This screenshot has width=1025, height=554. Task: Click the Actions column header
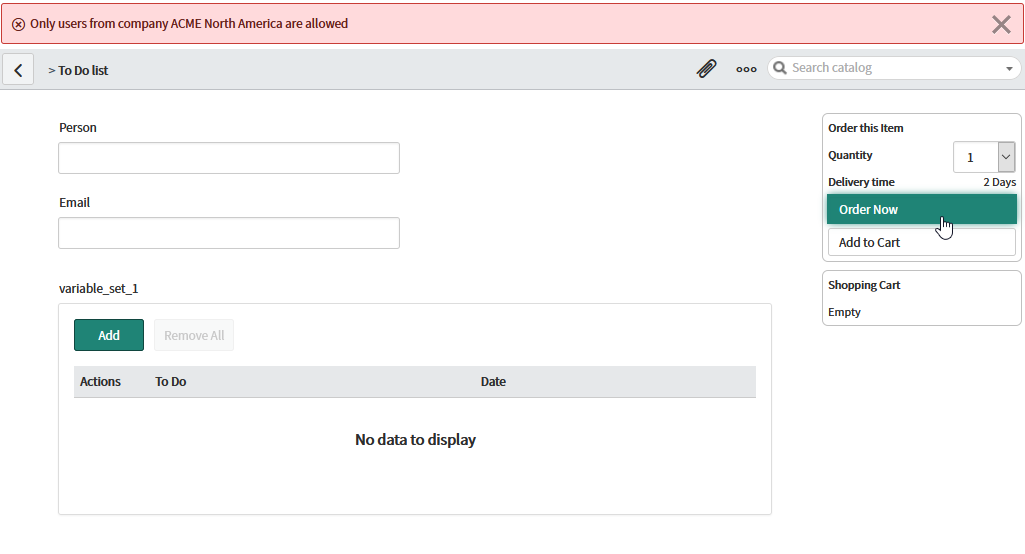pyautogui.click(x=100, y=382)
